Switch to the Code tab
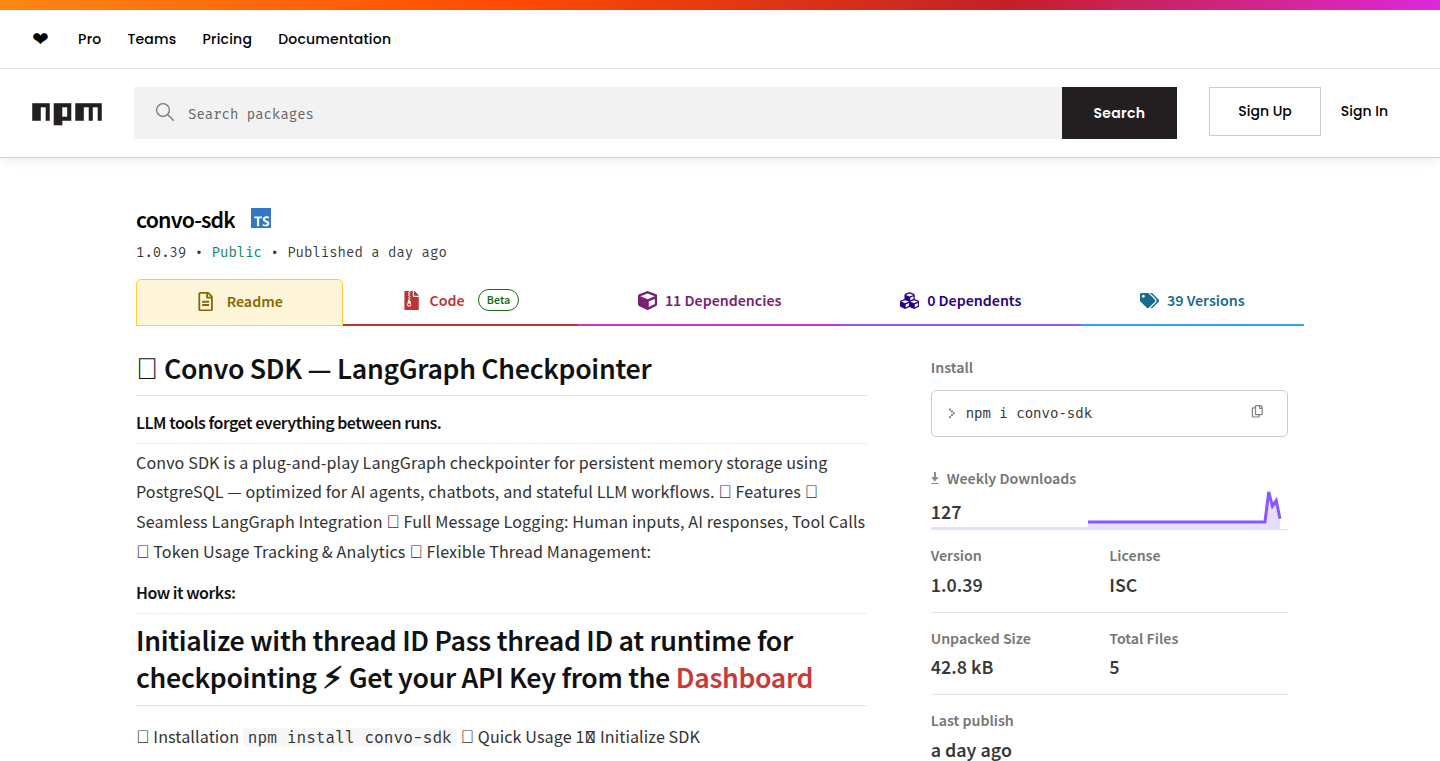The height and width of the screenshot is (761, 1440). (x=460, y=301)
